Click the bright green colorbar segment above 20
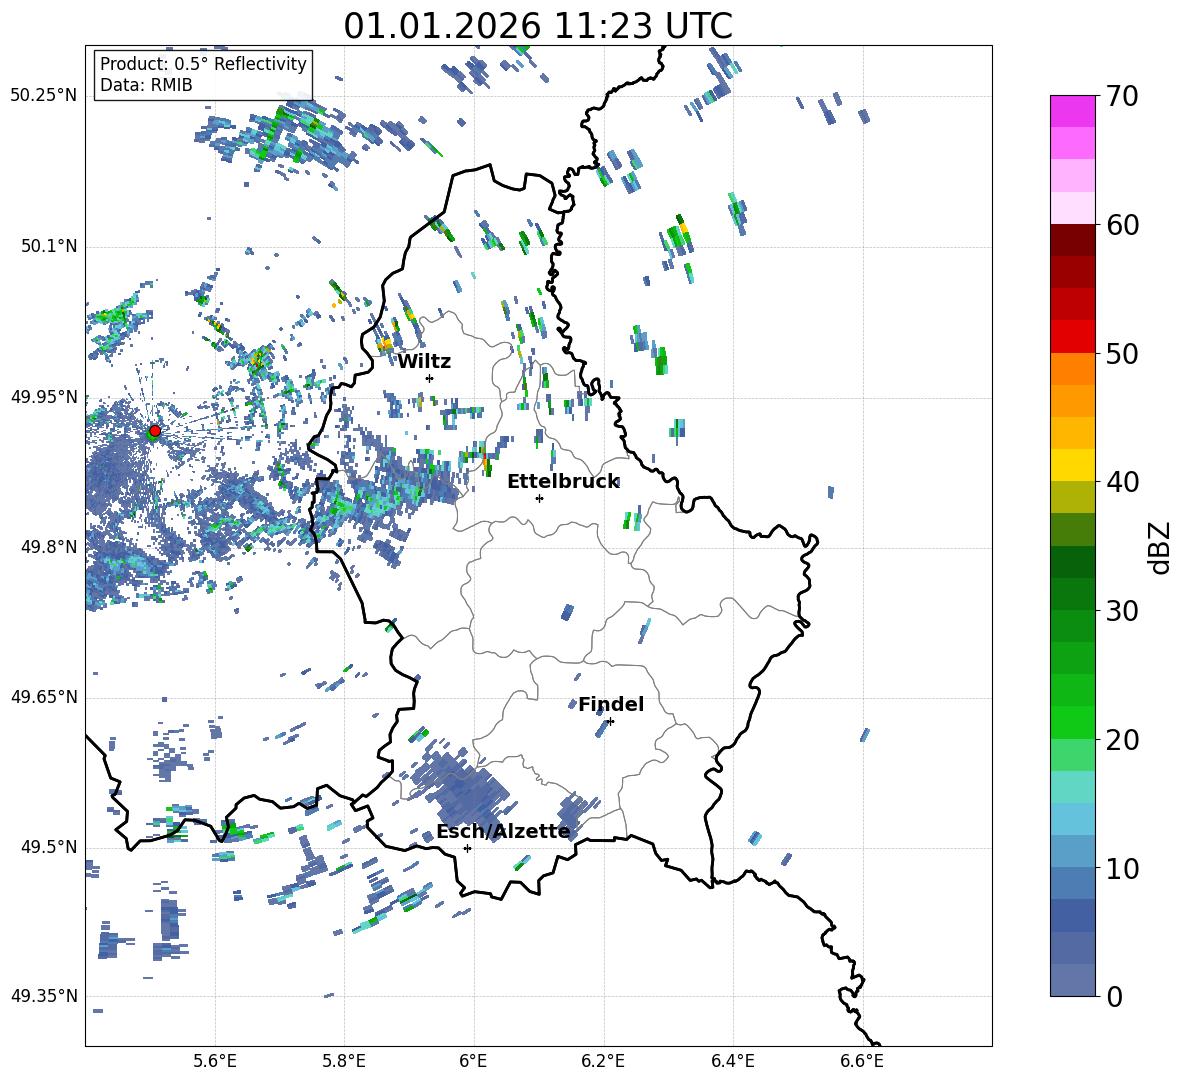 1073,722
